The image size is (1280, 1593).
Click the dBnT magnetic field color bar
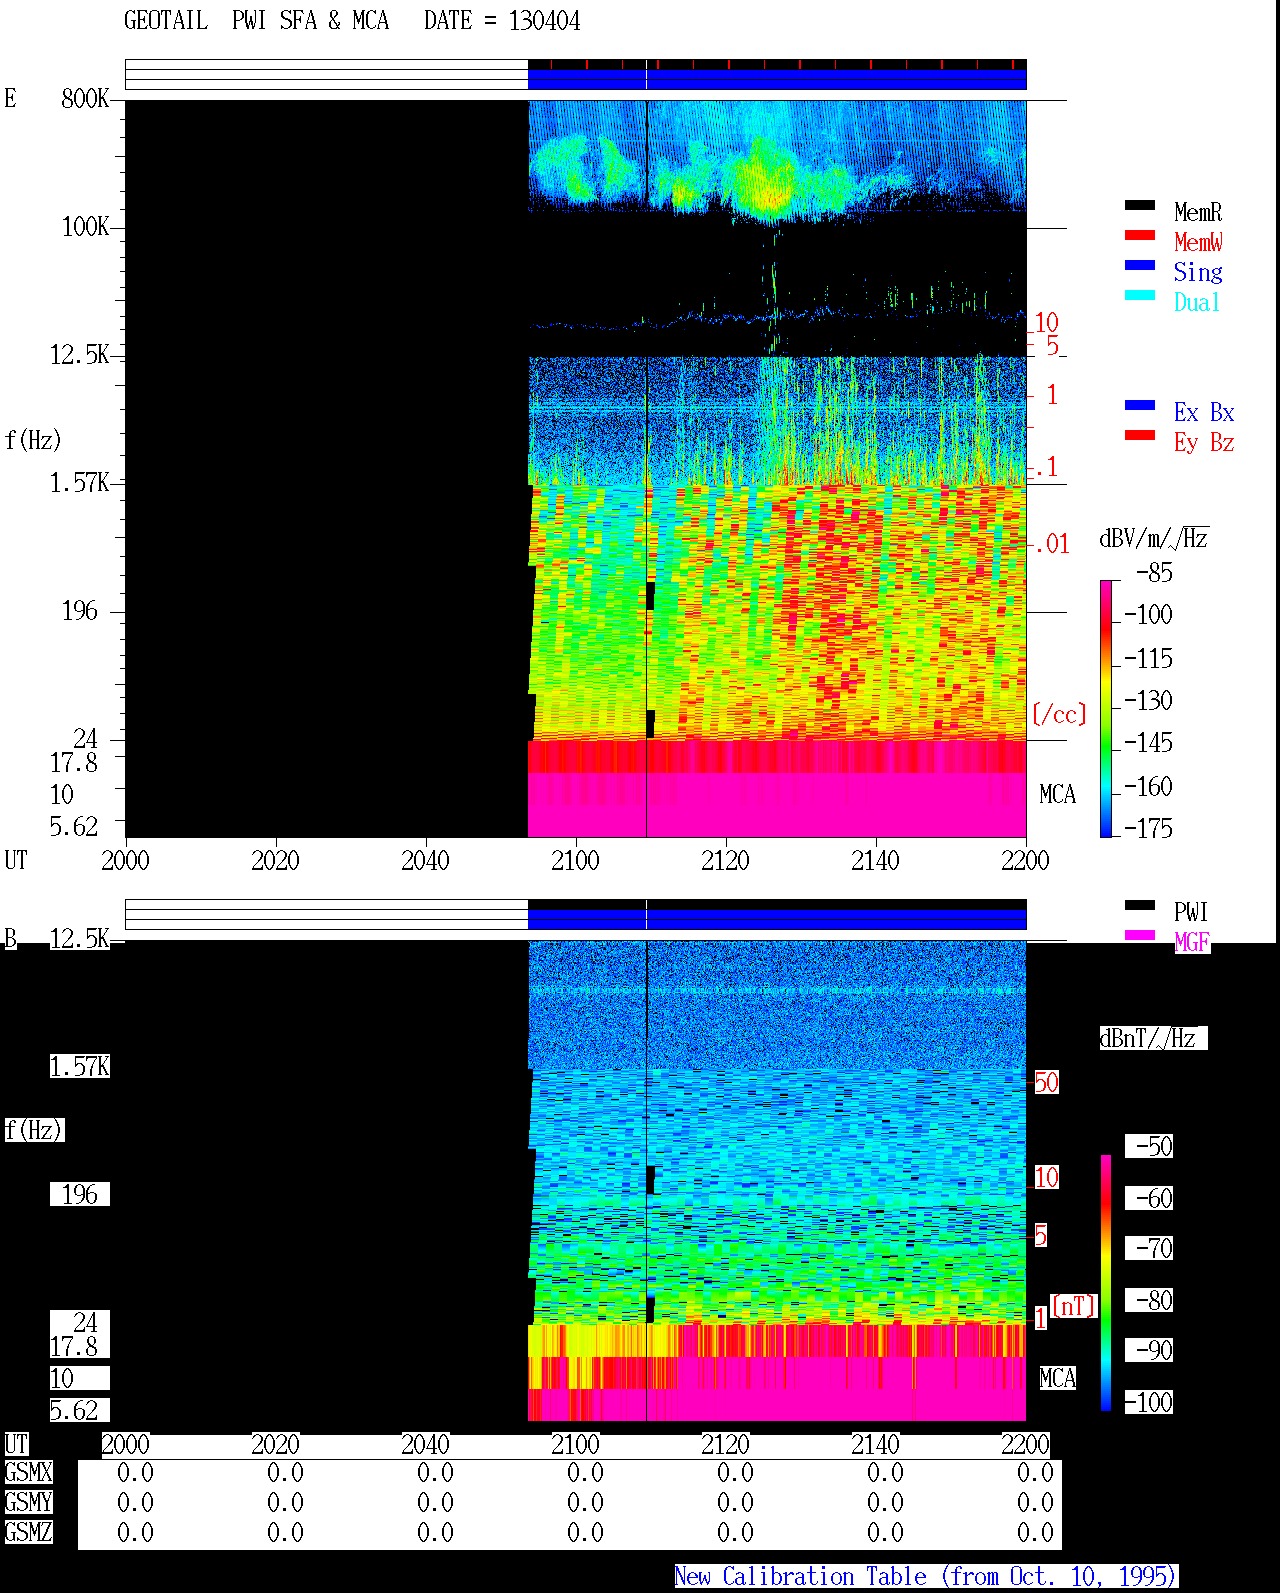(1106, 1283)
